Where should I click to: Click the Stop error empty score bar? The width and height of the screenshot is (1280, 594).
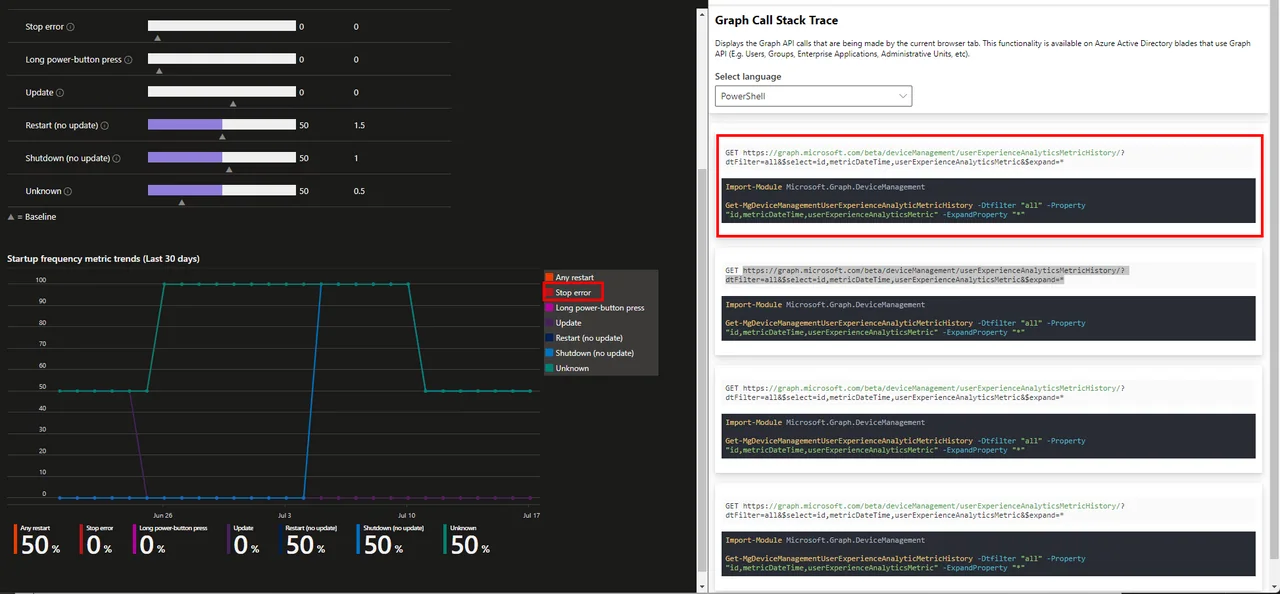[222, 26]
